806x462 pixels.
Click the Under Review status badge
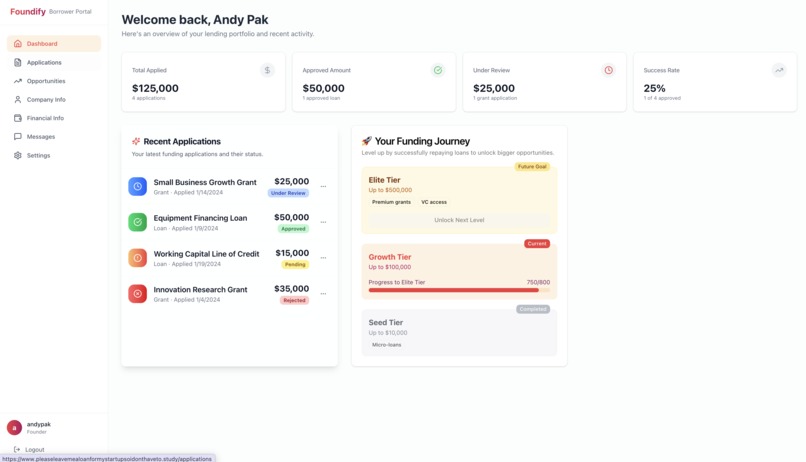click(x=288, y=193)
